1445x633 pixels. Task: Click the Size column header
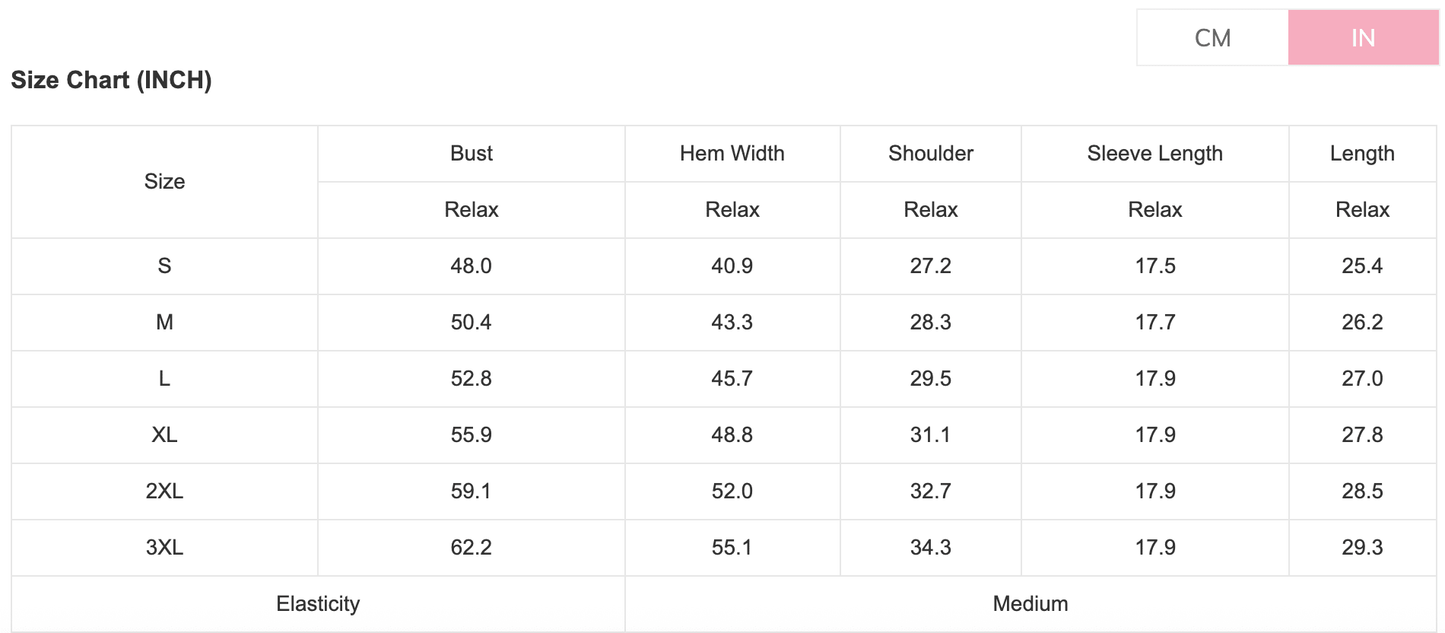164,181
